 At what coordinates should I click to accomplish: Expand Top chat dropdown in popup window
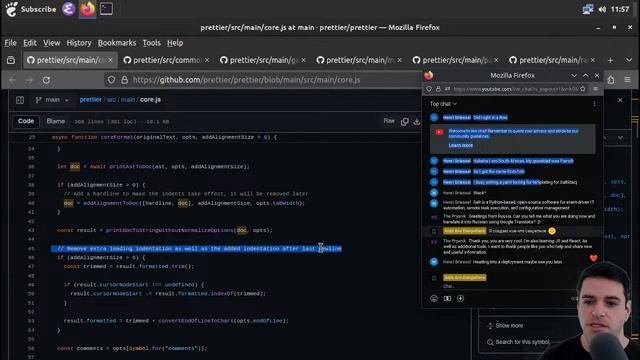point(443,104)
